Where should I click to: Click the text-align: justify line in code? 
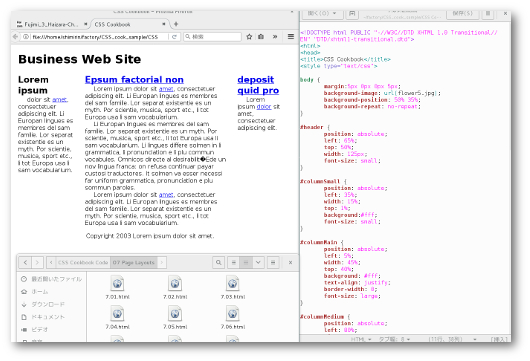pyautogui.click(x=357, y=283)
